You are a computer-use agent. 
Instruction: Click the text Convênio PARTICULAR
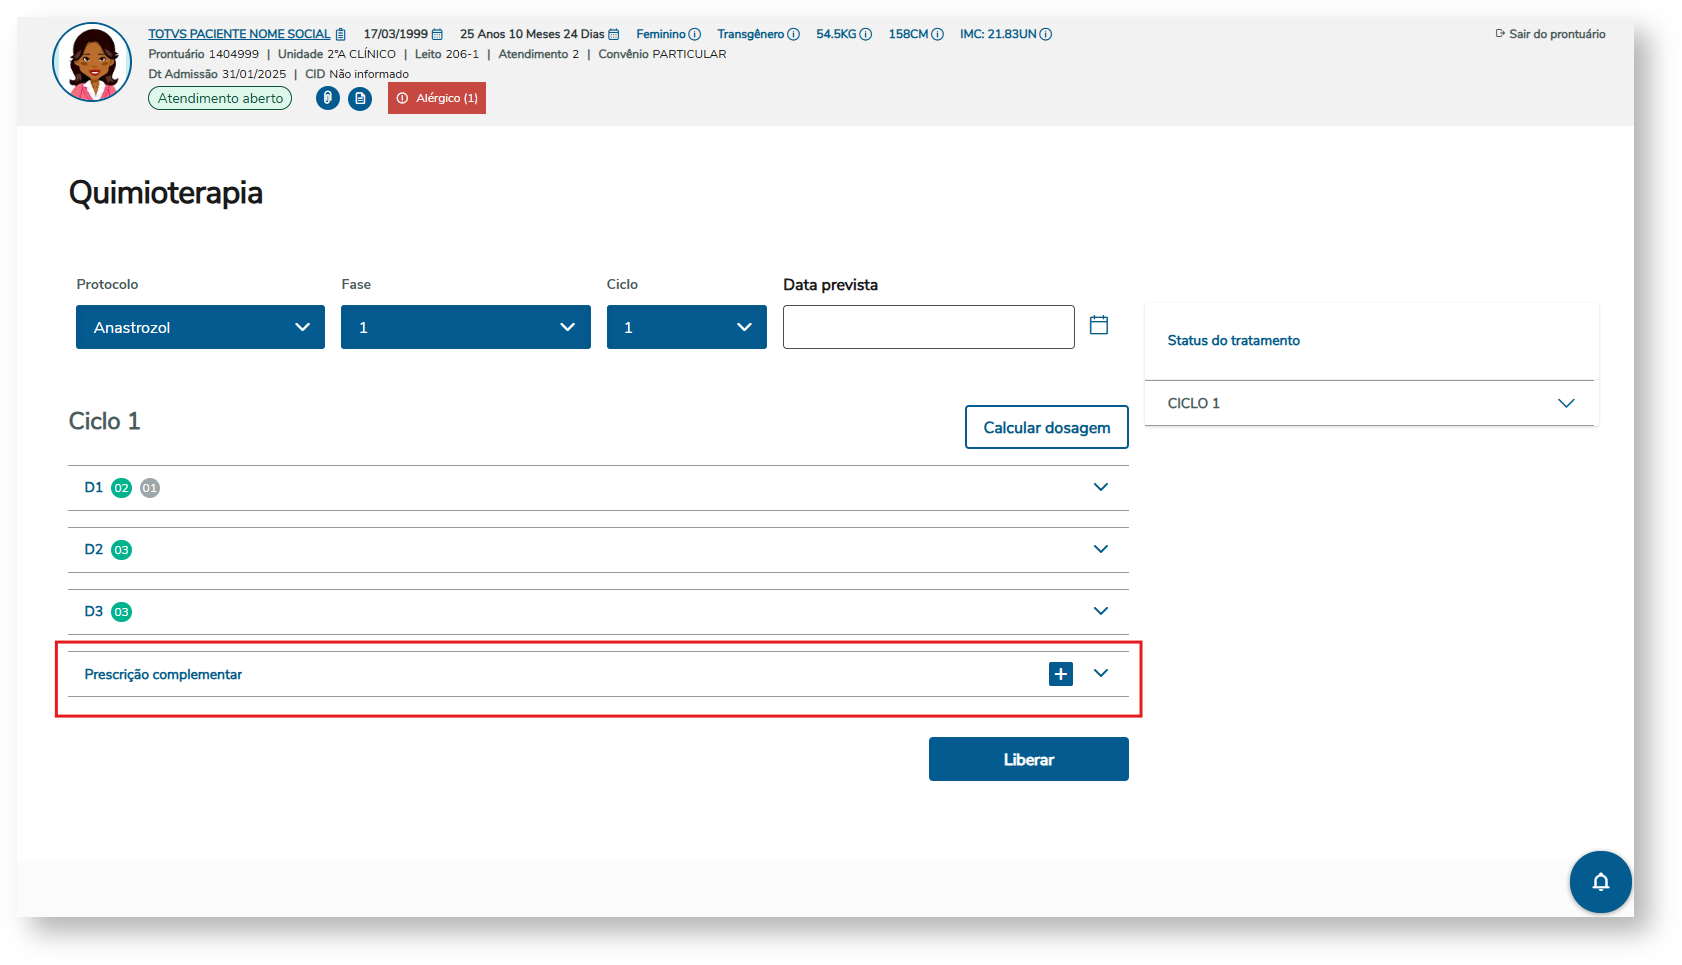coord(663,54)
